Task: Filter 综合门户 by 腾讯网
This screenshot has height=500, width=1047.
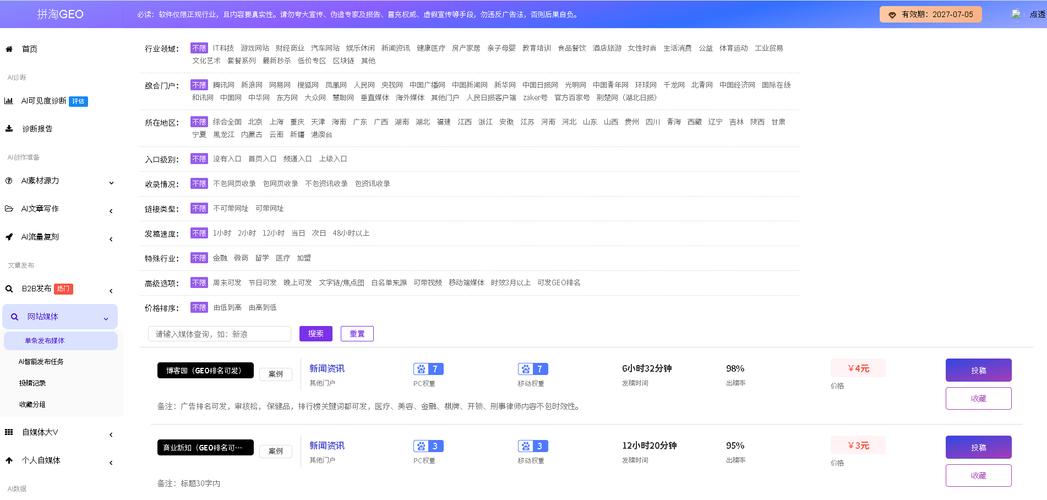Action: click(x=223, y=85)
